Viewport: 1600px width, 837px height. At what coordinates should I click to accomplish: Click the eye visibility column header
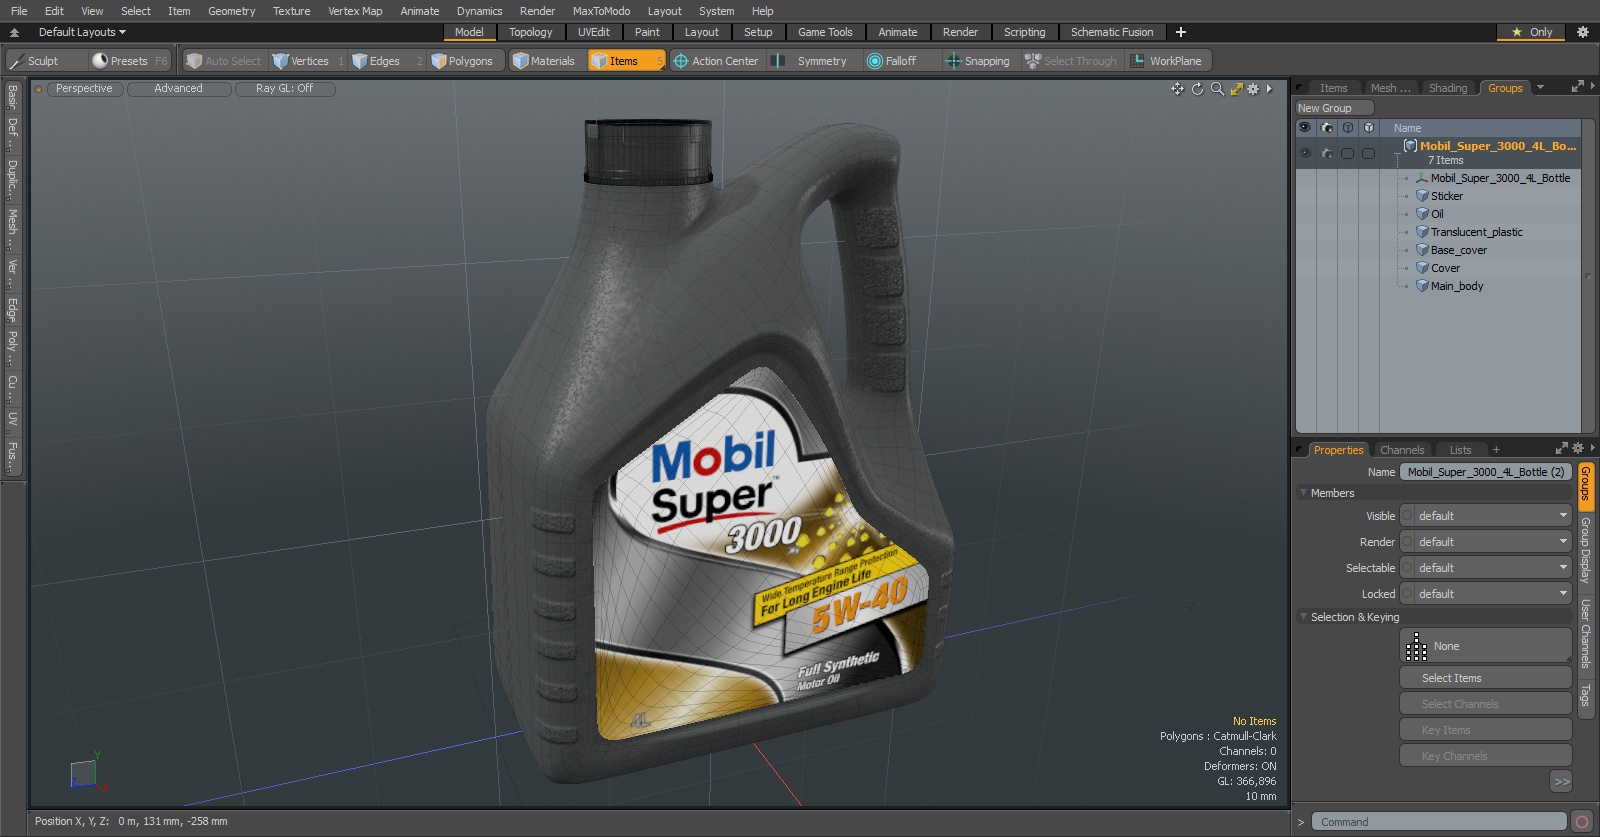(1304, 128)
